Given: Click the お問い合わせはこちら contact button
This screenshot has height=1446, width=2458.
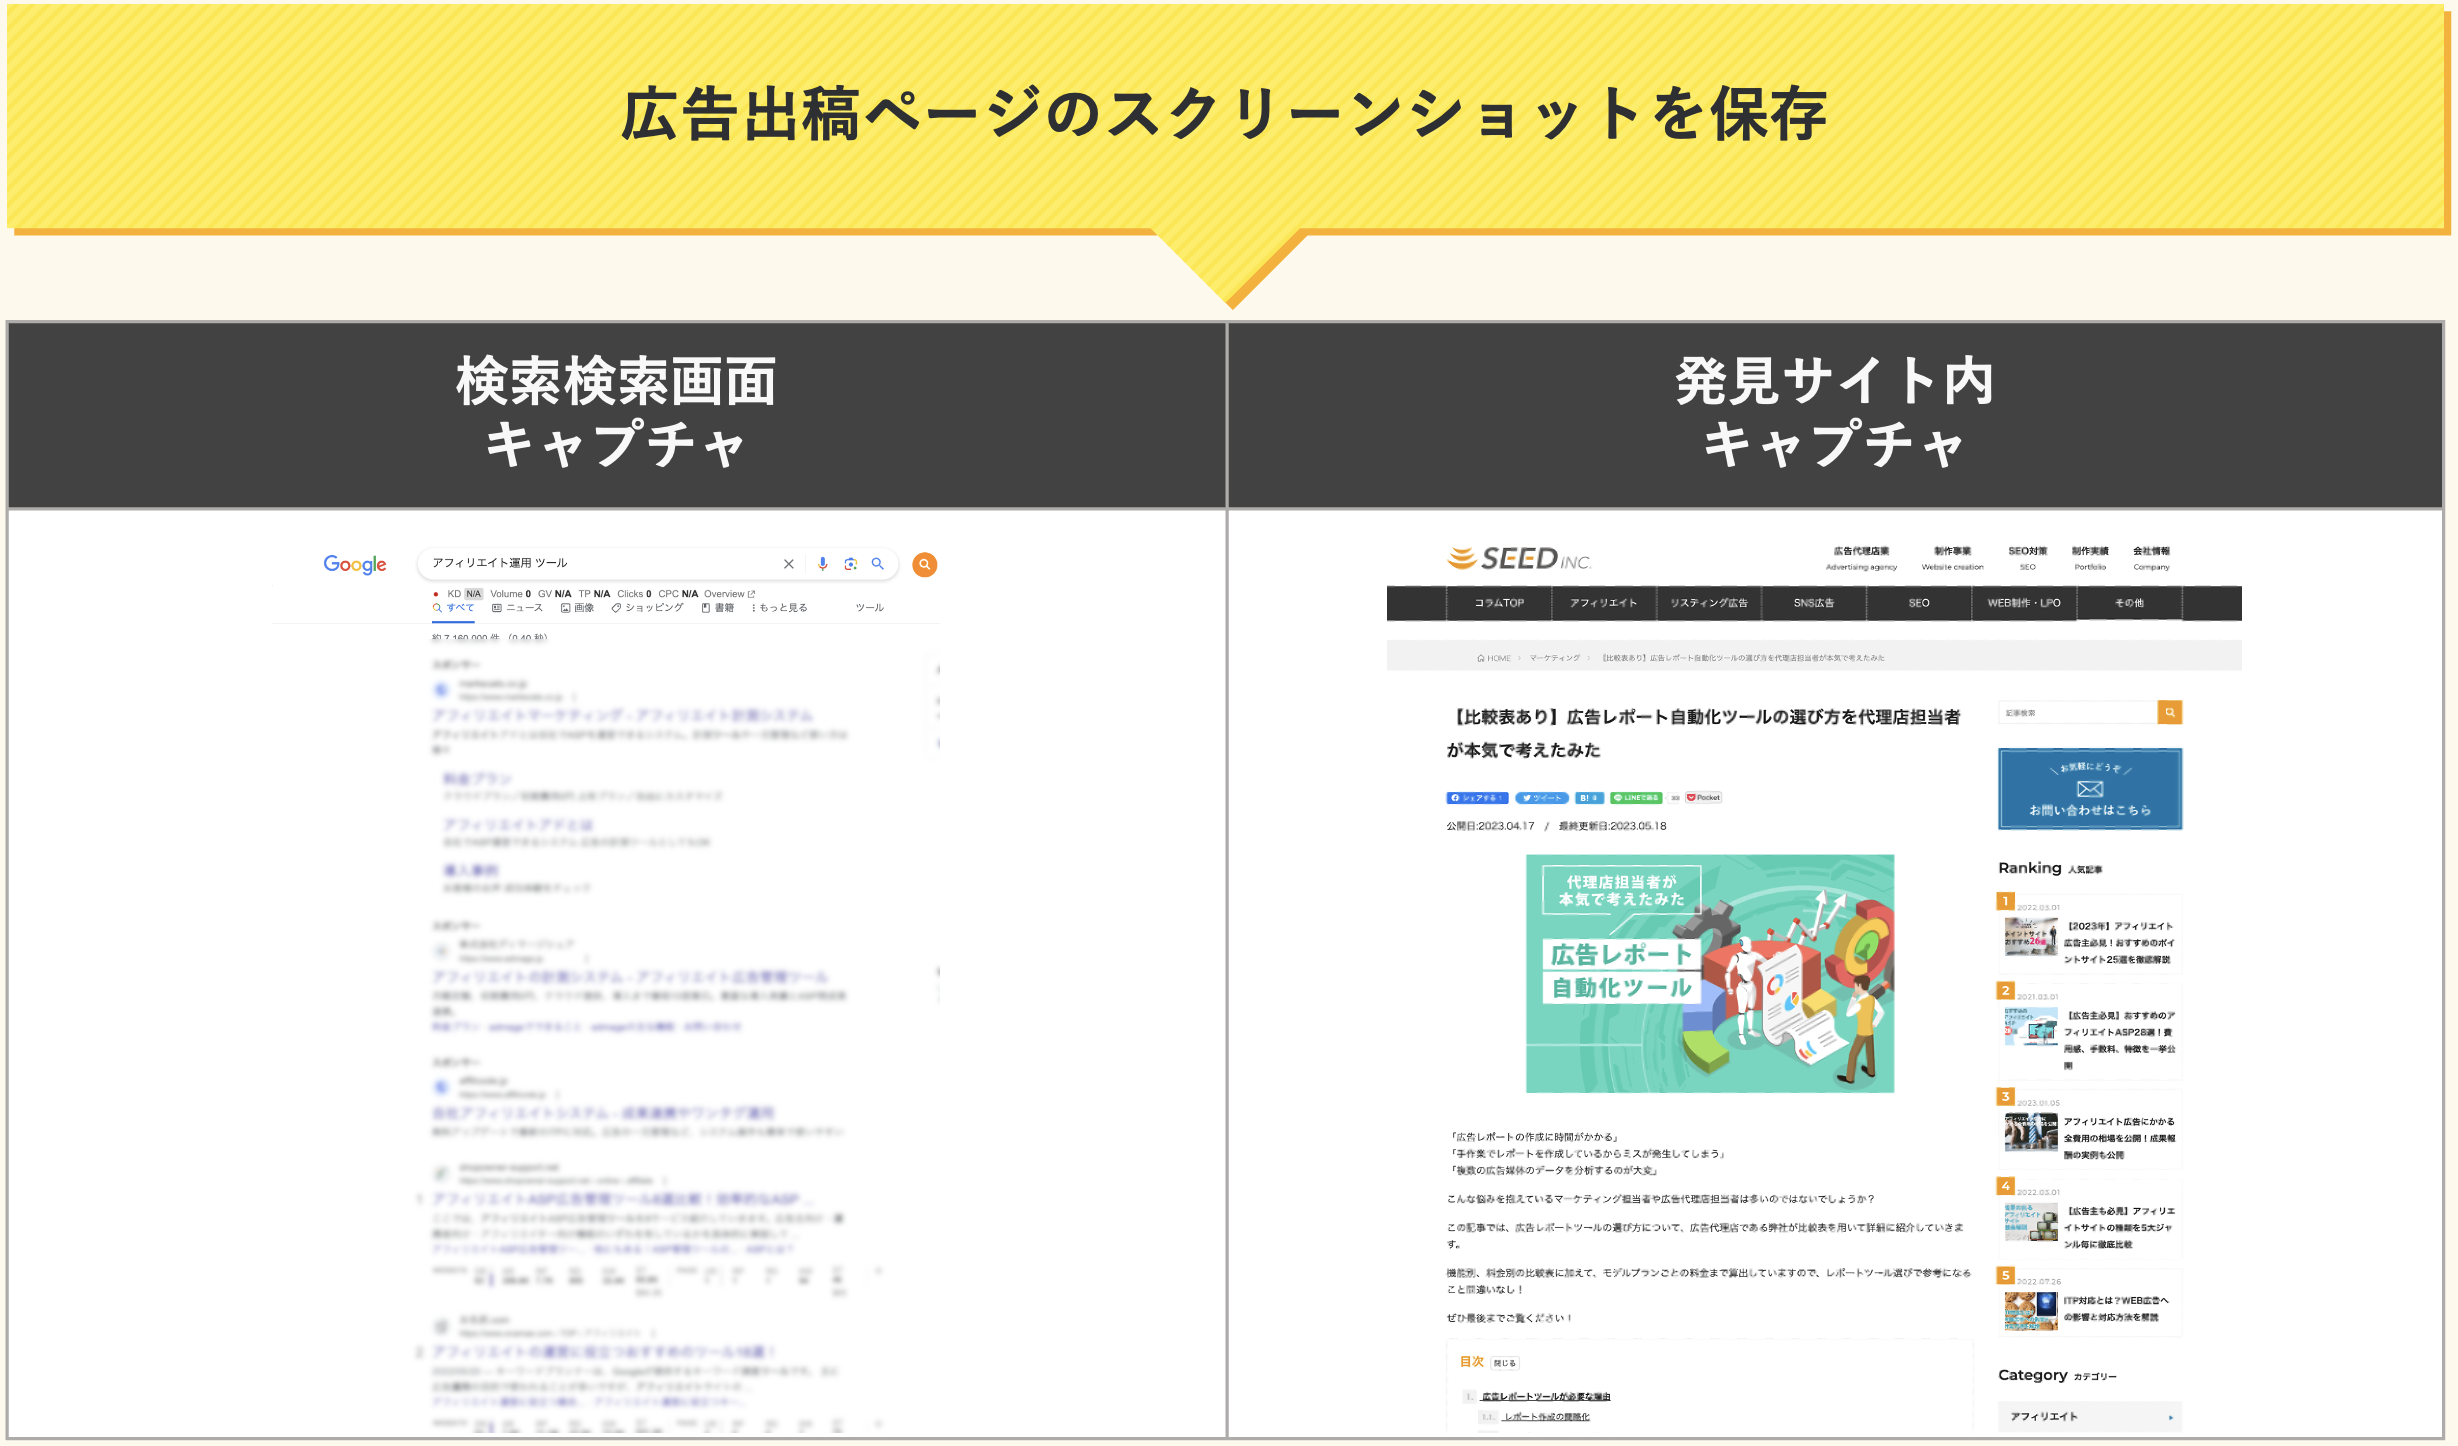Looking at the screenshot, I should [x=2089, y=790].
